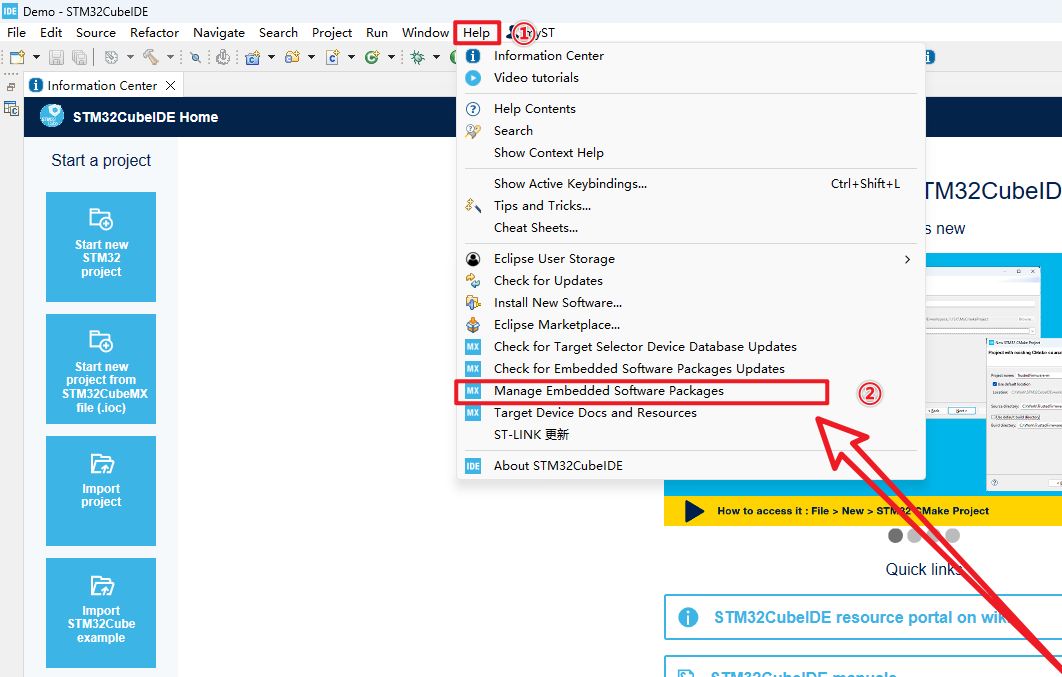
Task: Choose Check for Updates menu entry
Action: pos(691,281)
